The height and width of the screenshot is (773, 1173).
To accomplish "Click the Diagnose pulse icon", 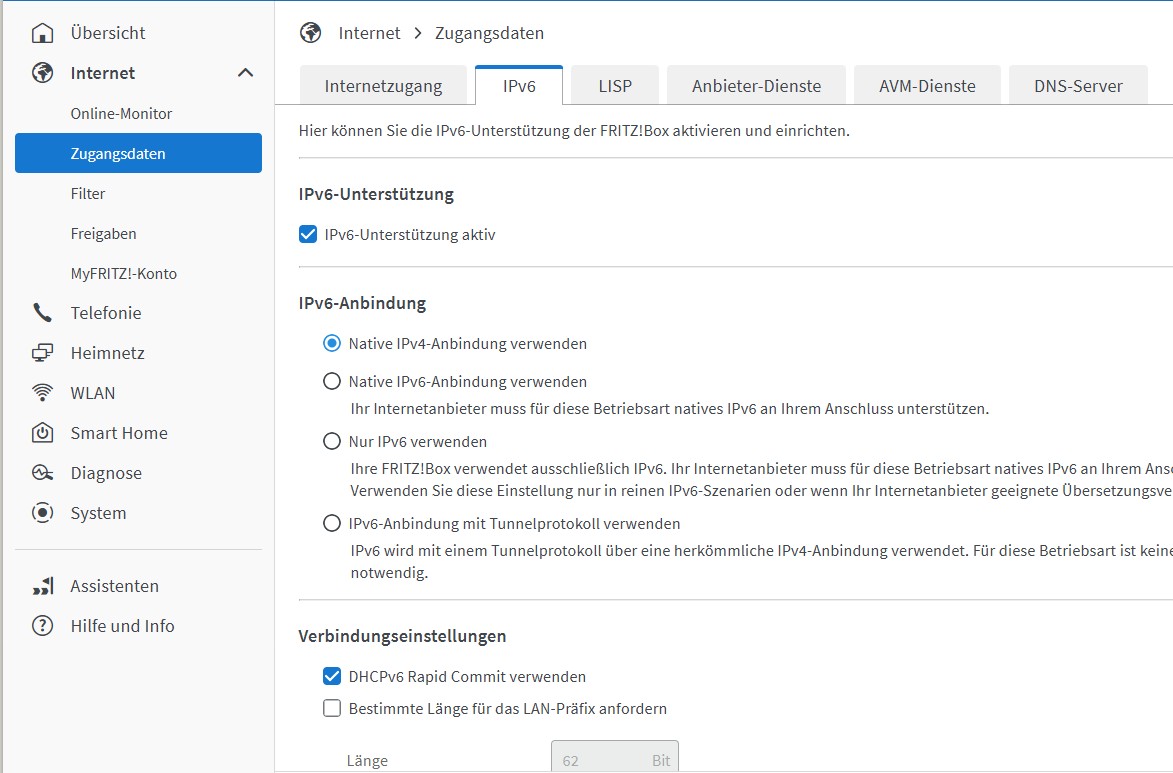I will [43, 473].
